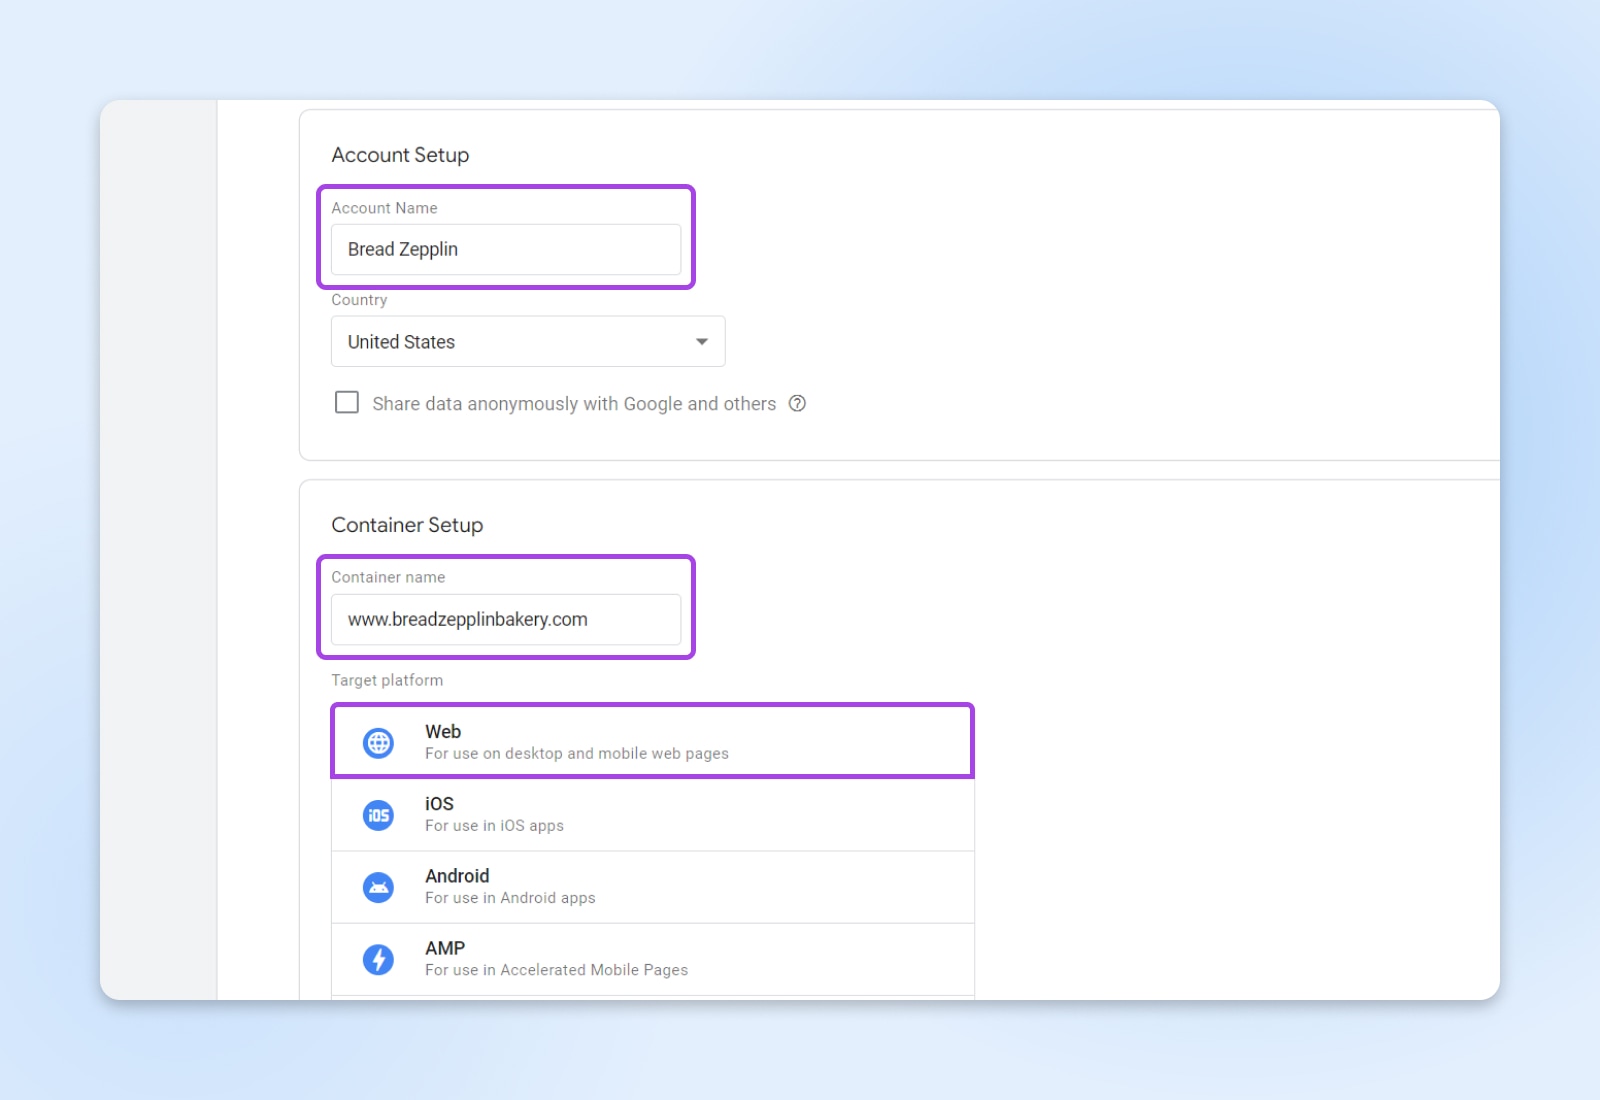This screenshot has width=1600, height=1100.
Task: Open help icon beside Share data option
Action: (797, 404)
